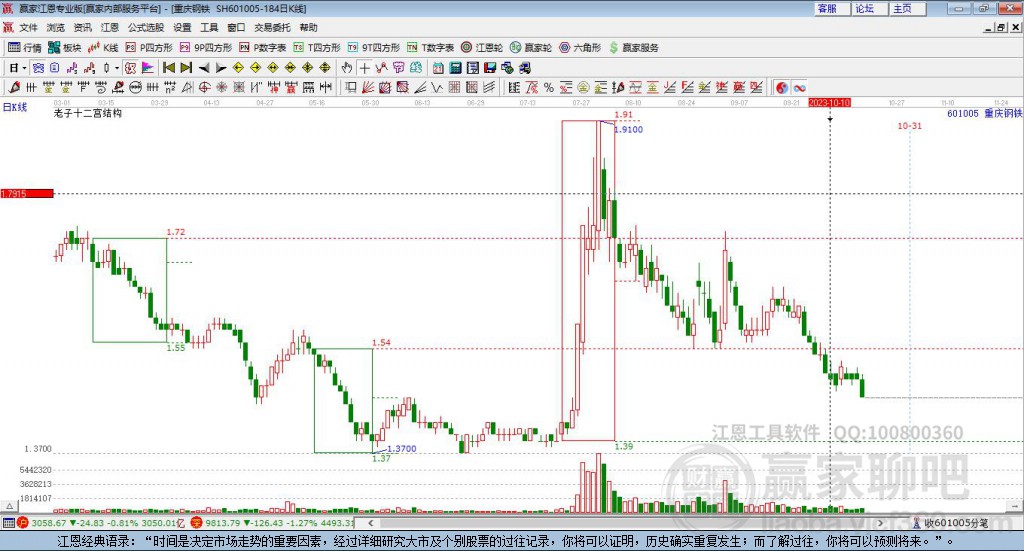This screenshot has height=551, width=1024.
Task: Open the 六角形 hexagon tool
Action: pos(580,48)
